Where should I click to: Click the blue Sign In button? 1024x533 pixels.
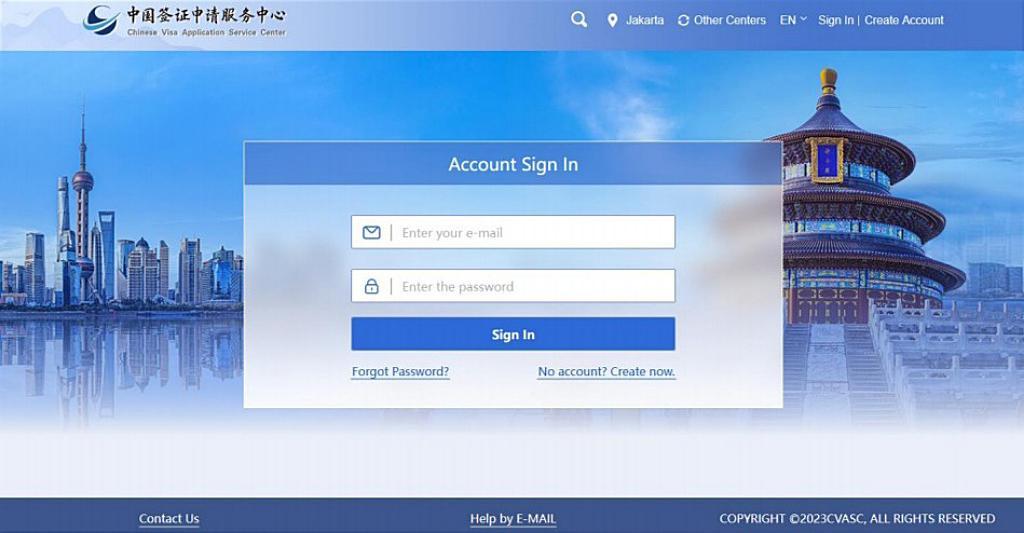pyautogui.click(x=513, y=334)
